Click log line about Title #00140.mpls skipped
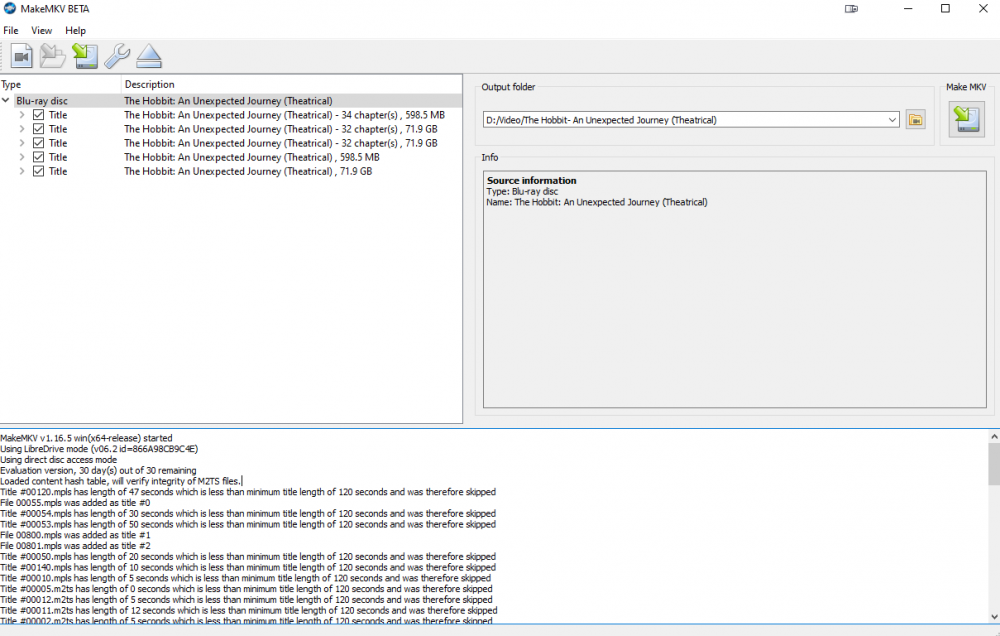The image size is (1000, 636). tap(248, 567)
